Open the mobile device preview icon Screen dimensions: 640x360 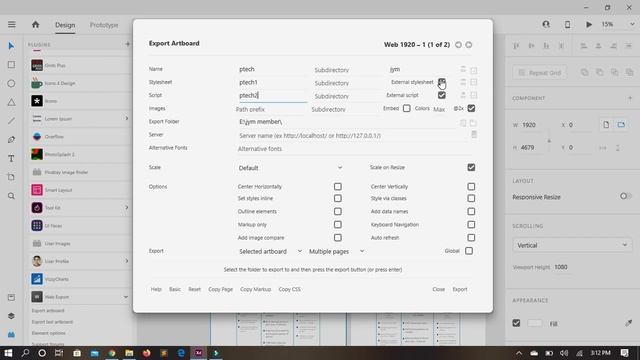[567, 24]
